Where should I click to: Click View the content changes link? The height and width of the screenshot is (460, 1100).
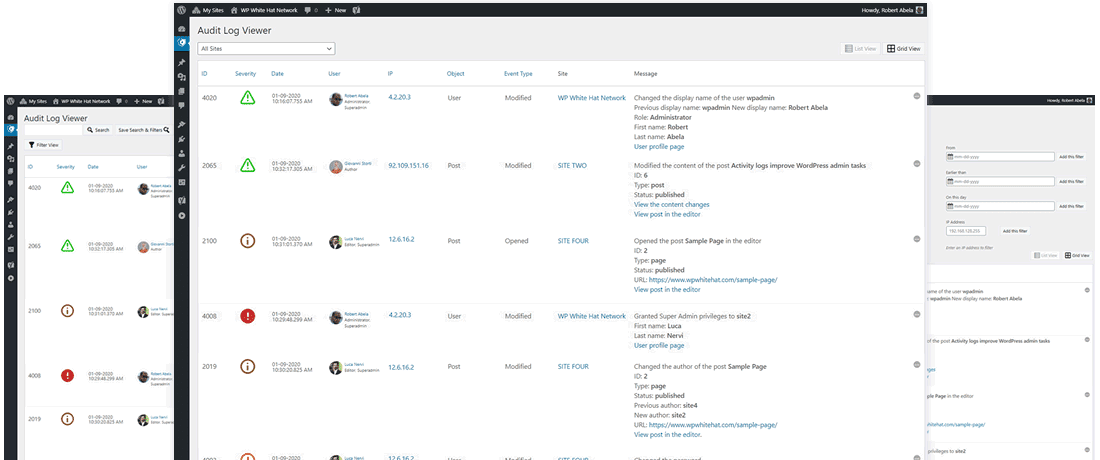click(671, 204)
